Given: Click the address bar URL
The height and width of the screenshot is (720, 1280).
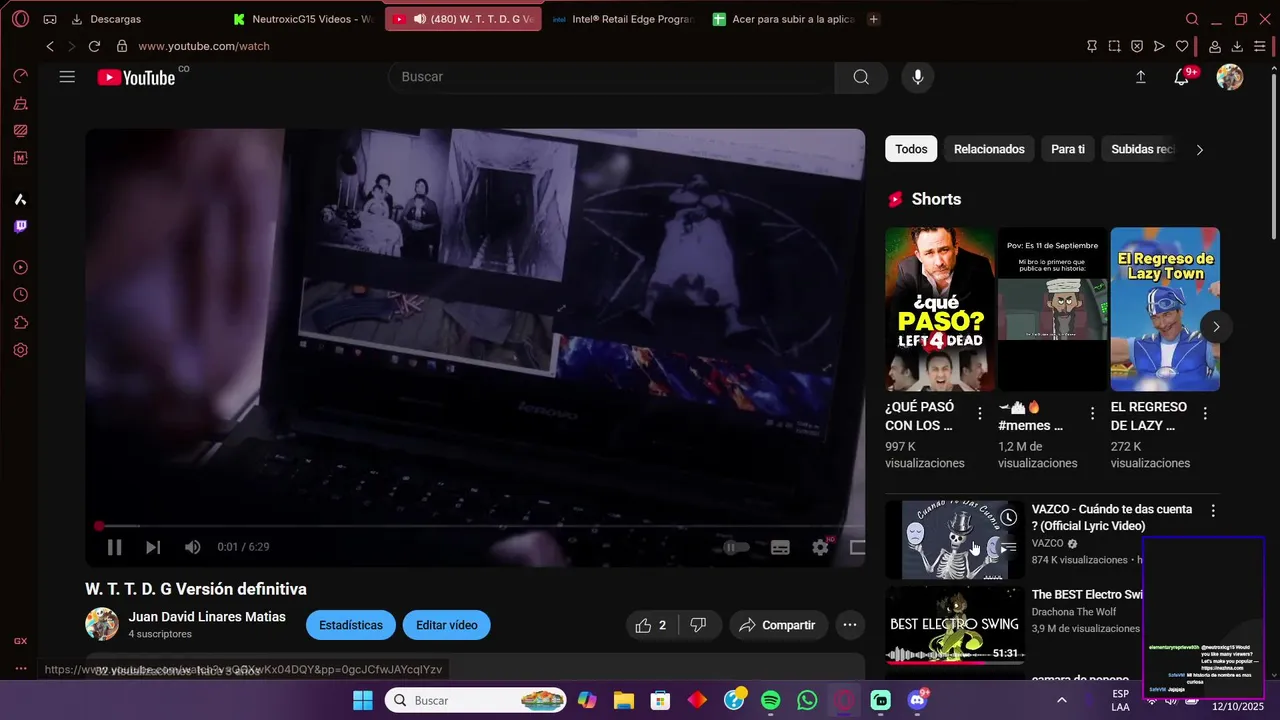Looking at the screenshot, I should tap(204, 46).
